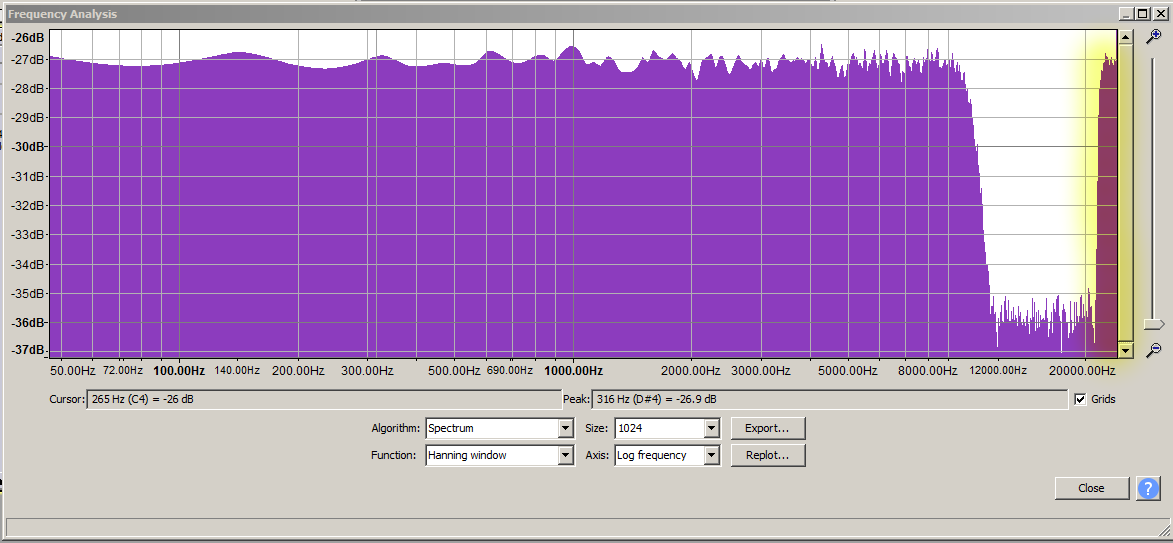Click the 1000.00Hz frequency axis label

(x=574, y=370)
